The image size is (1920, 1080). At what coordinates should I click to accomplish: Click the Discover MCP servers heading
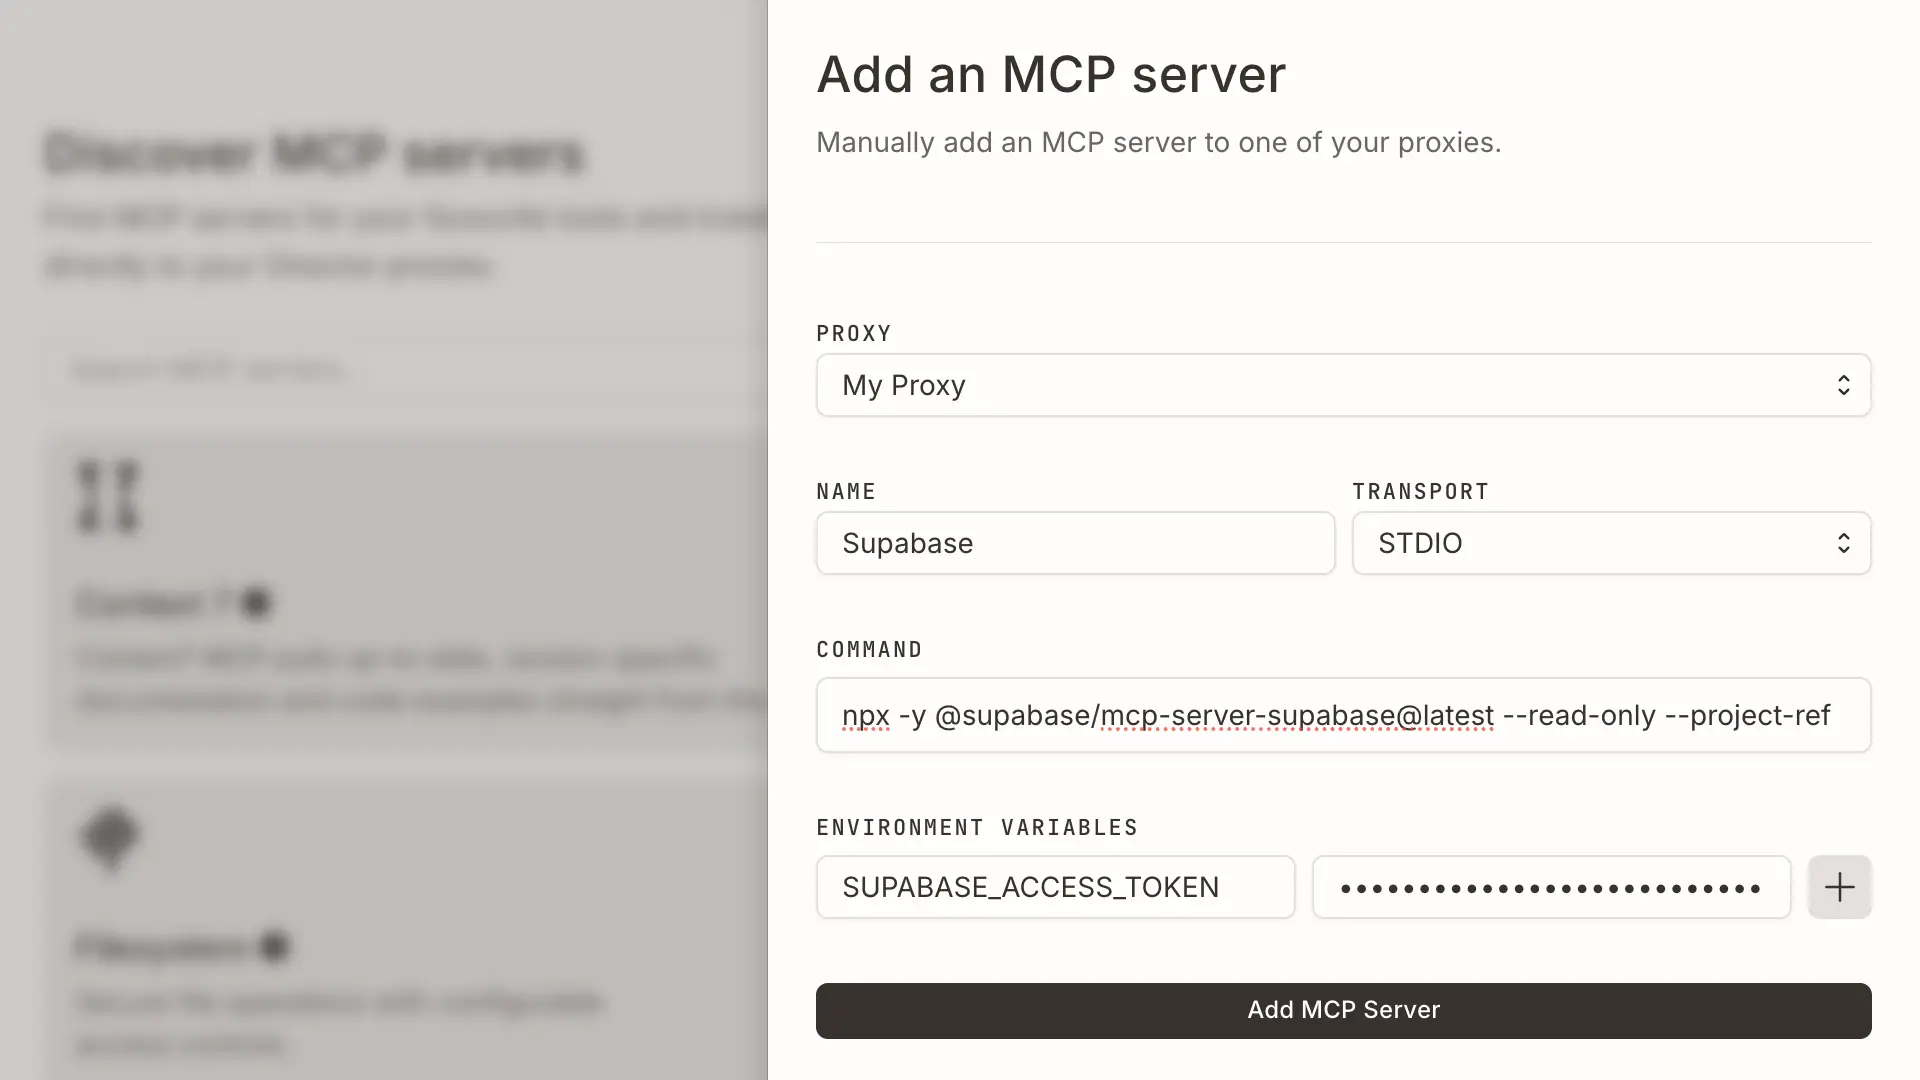[313, 152]
